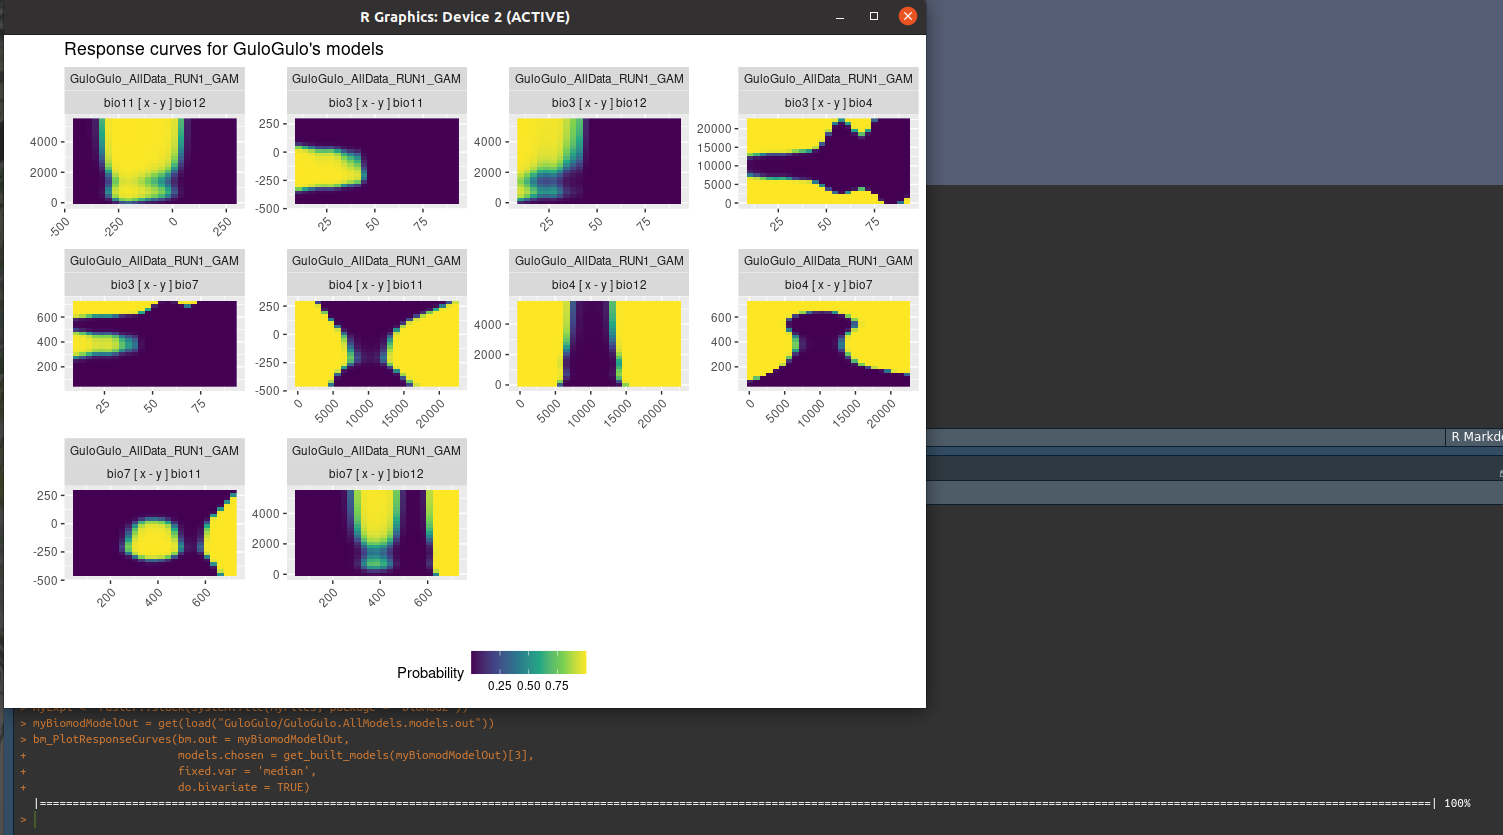Viewport: 1503px width, 835px height.
Task: Select the bio11 by bio12 response plot
Action: click(154, 160)
